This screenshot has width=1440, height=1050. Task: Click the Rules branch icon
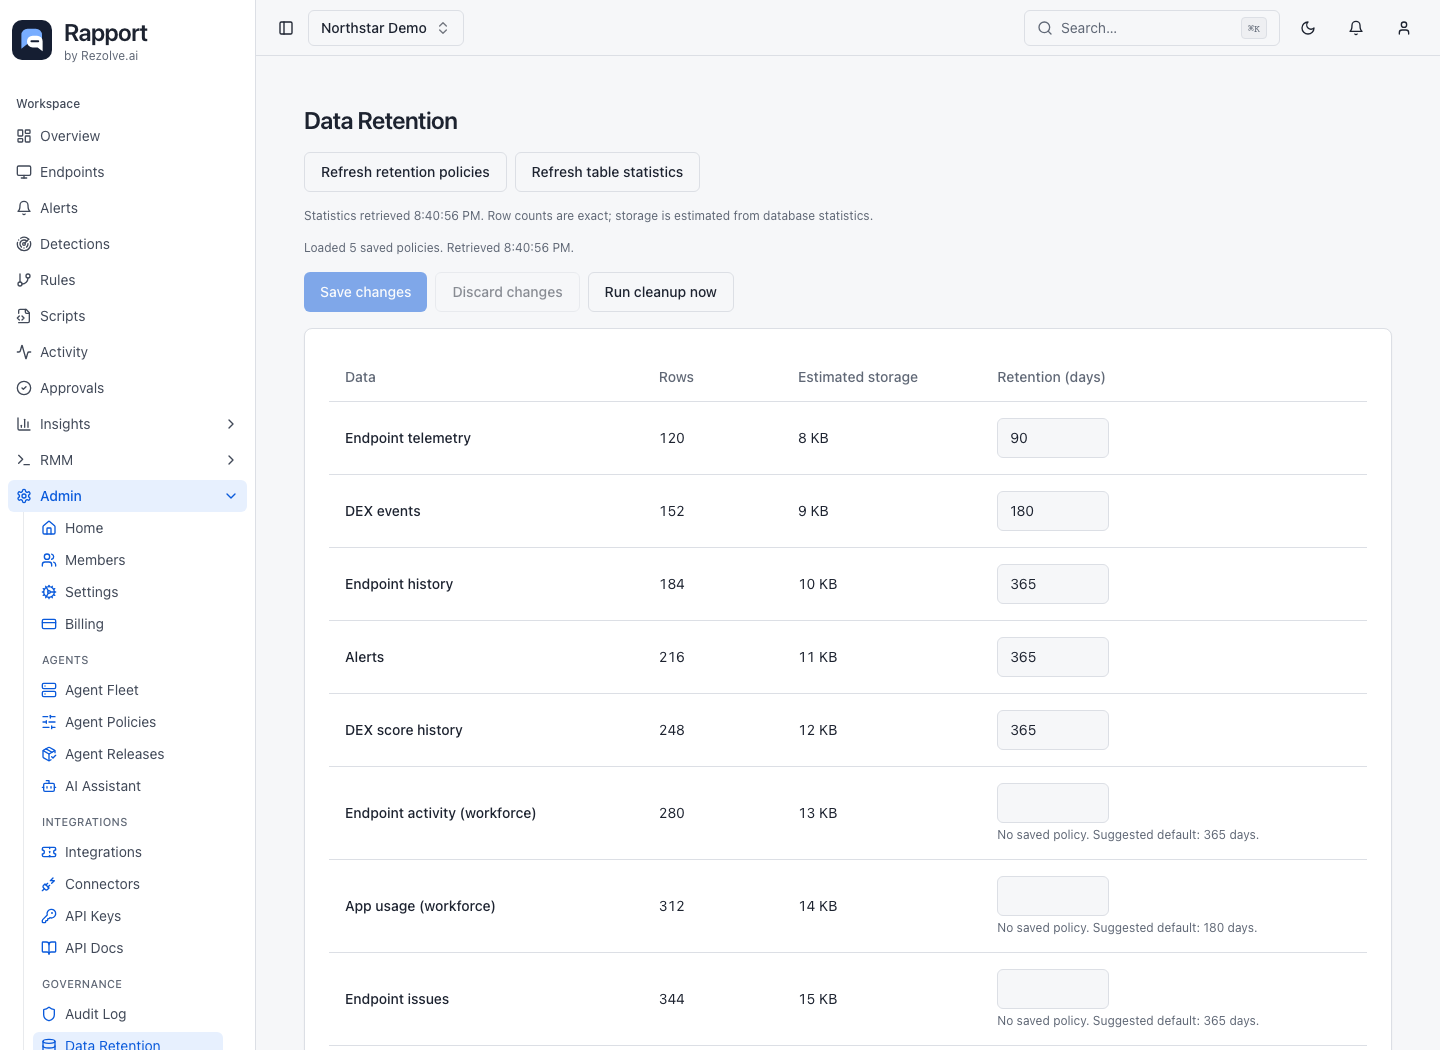(24, 280)
